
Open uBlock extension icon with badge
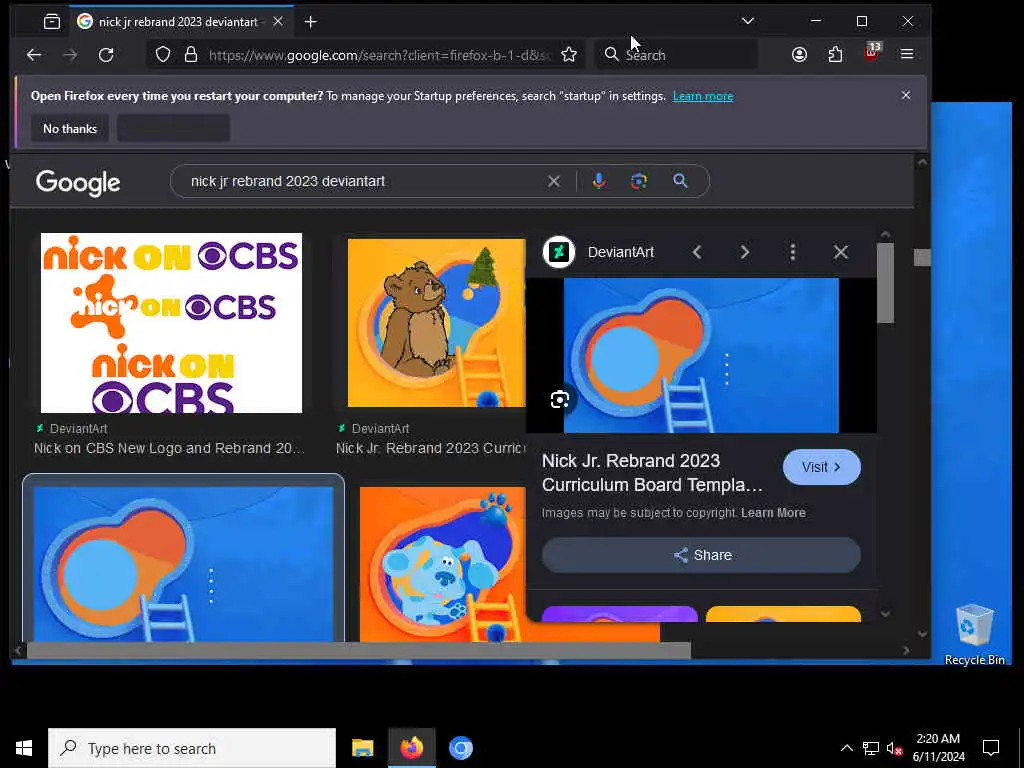tap(872, 52)
